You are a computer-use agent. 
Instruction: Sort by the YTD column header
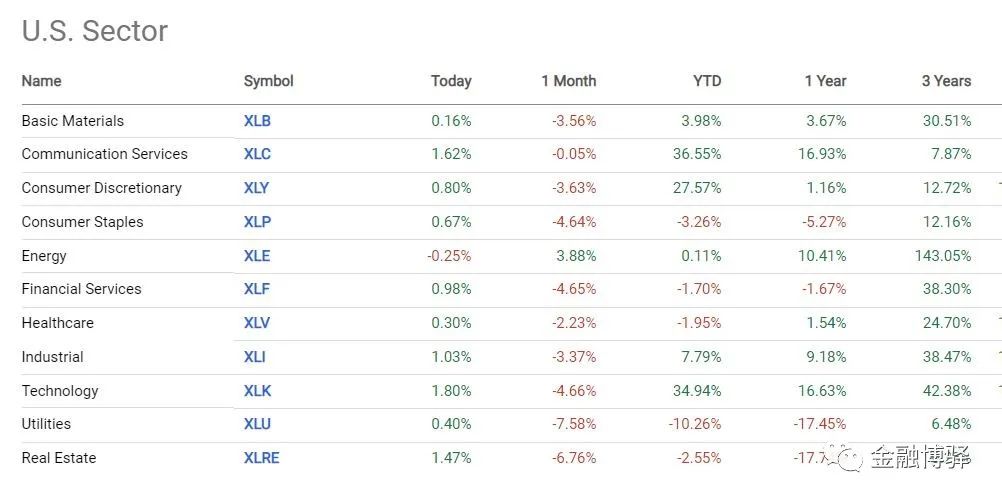(x=706, y=81)
